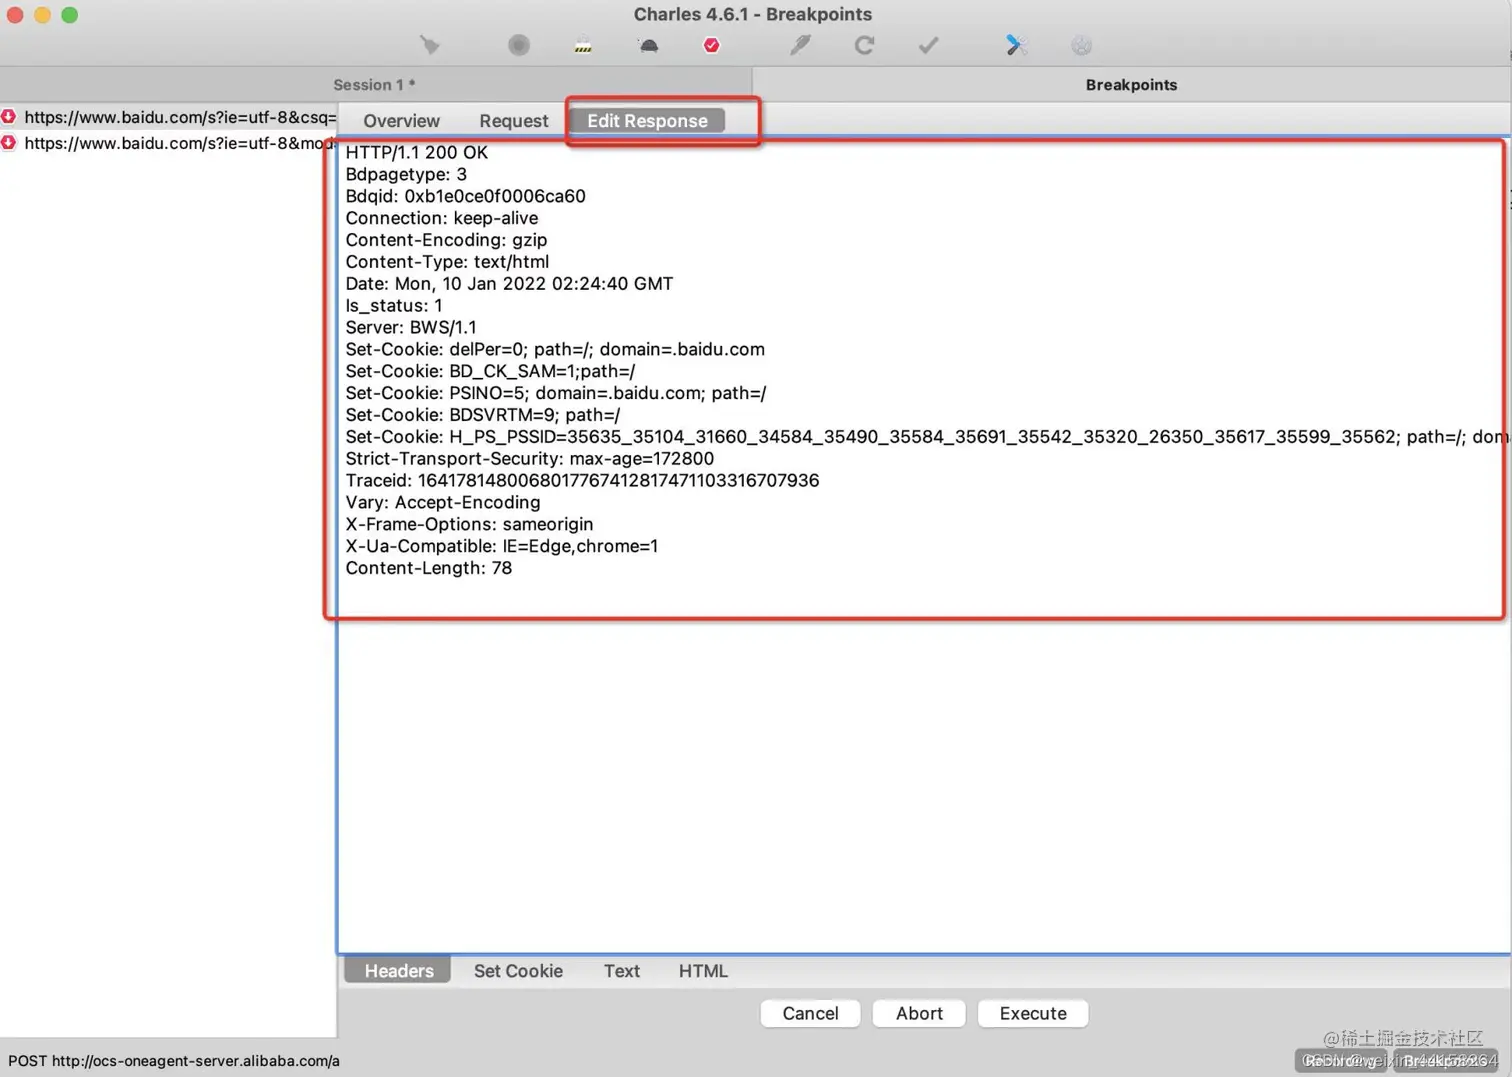Click the 'Connection: keep-alive' header
The width and height of the screenshot is (1512, 1077).
coord(442,218)
